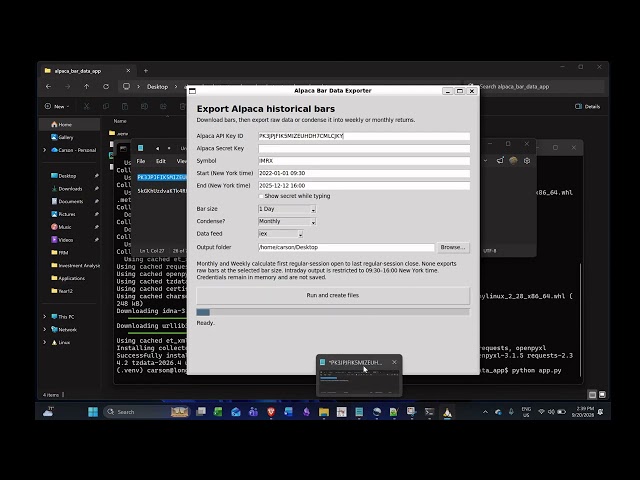The image size is (640, 480).
Task: Open Home in Explorer sidebar
Action: pos(70,124)
